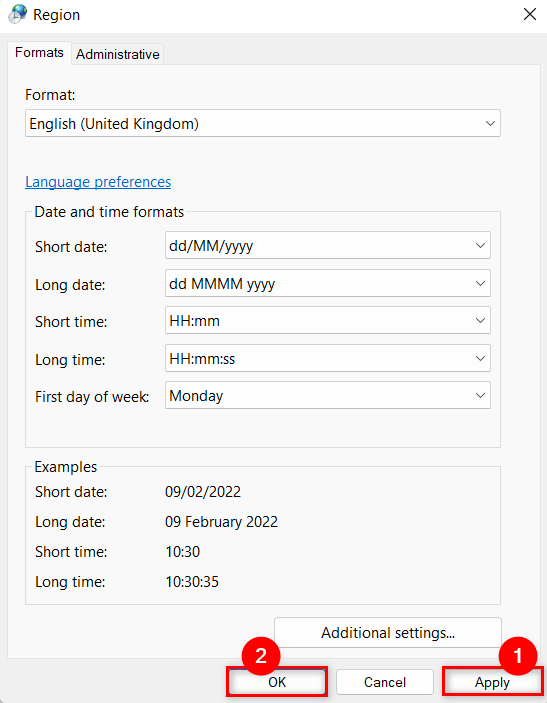Confirm changes with the OK button
The image size is (547, 703).
277,682
